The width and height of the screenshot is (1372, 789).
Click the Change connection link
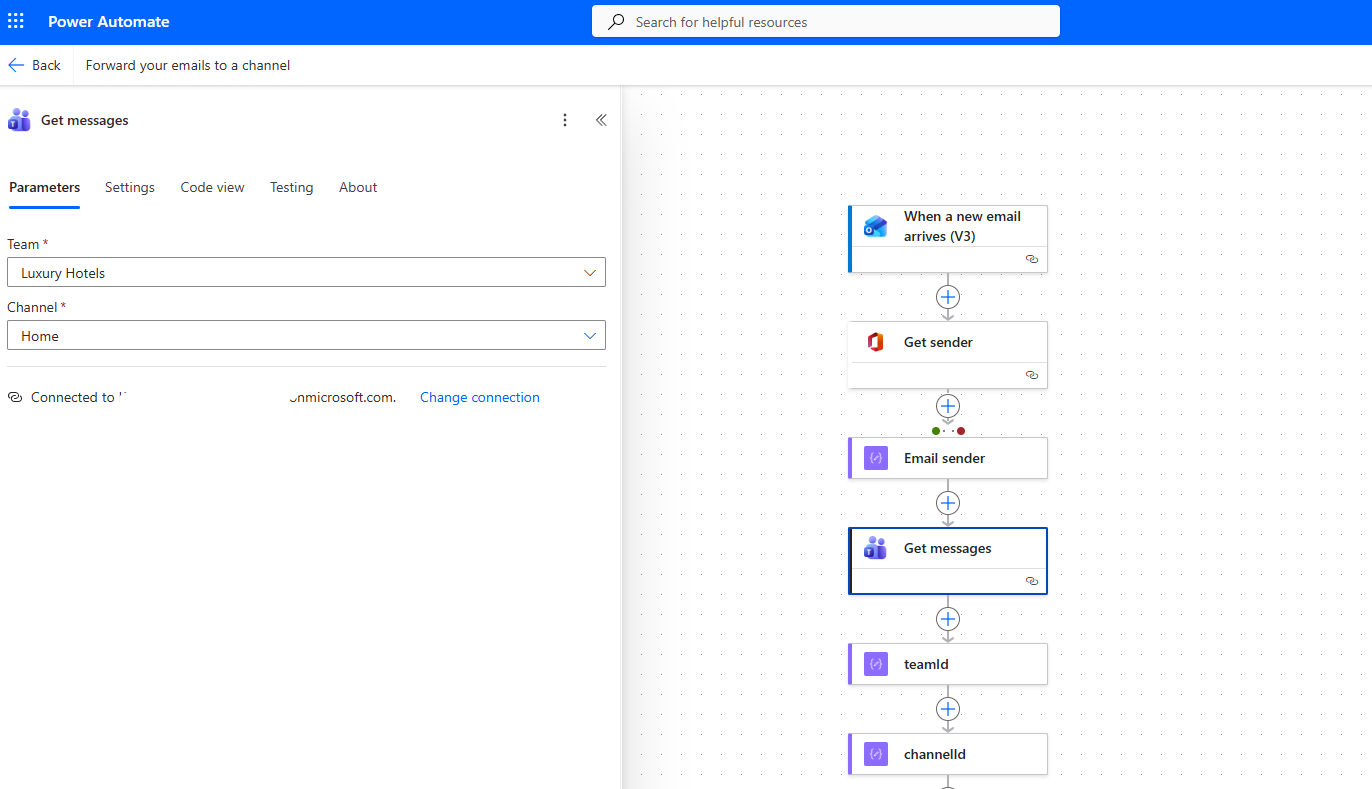click(479, 397)
